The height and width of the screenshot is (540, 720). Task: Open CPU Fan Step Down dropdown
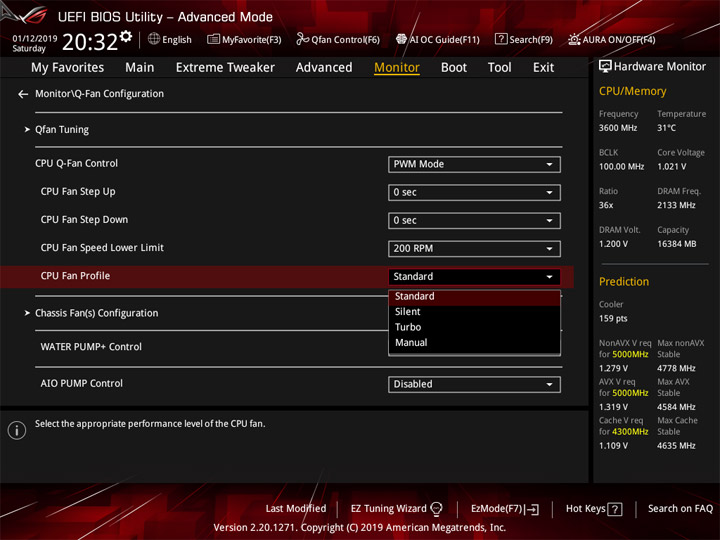[x=474, y=220]
